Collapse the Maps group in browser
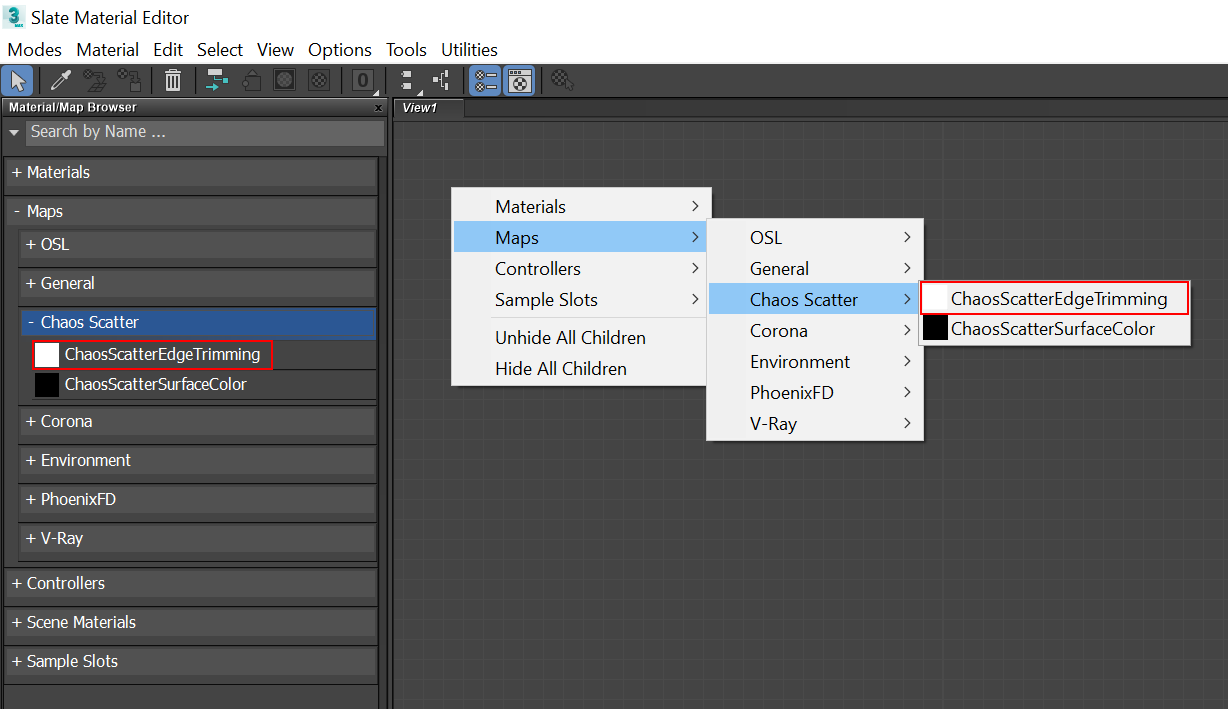 point(191,211)
